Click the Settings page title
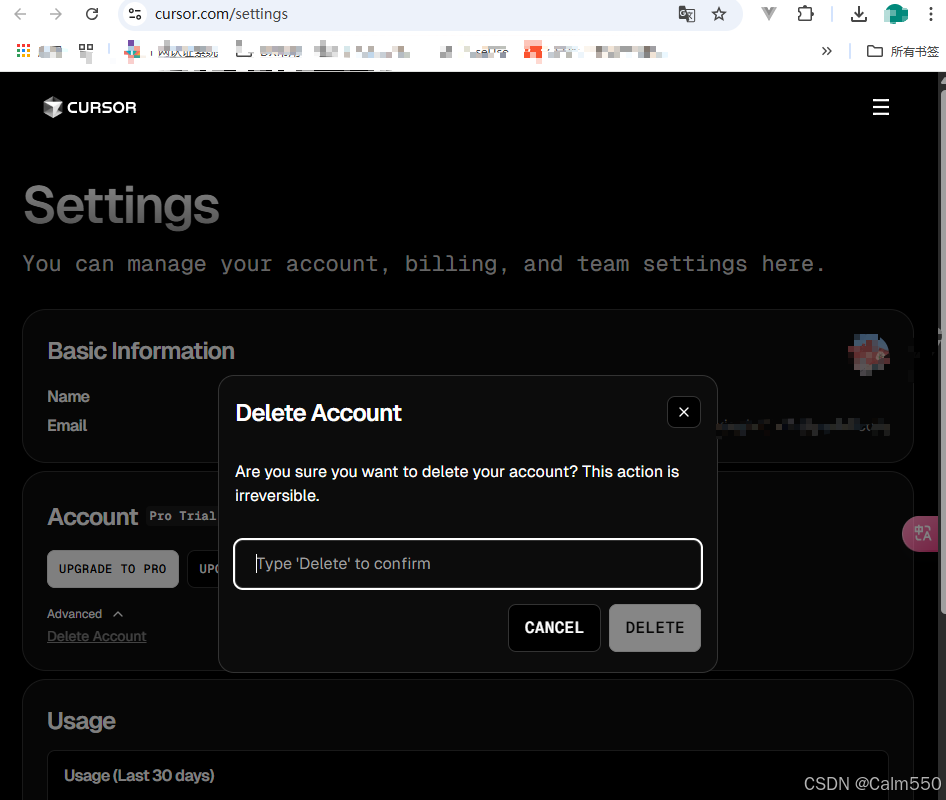Viewport: 946px width, 800px height. pos(121,206)
